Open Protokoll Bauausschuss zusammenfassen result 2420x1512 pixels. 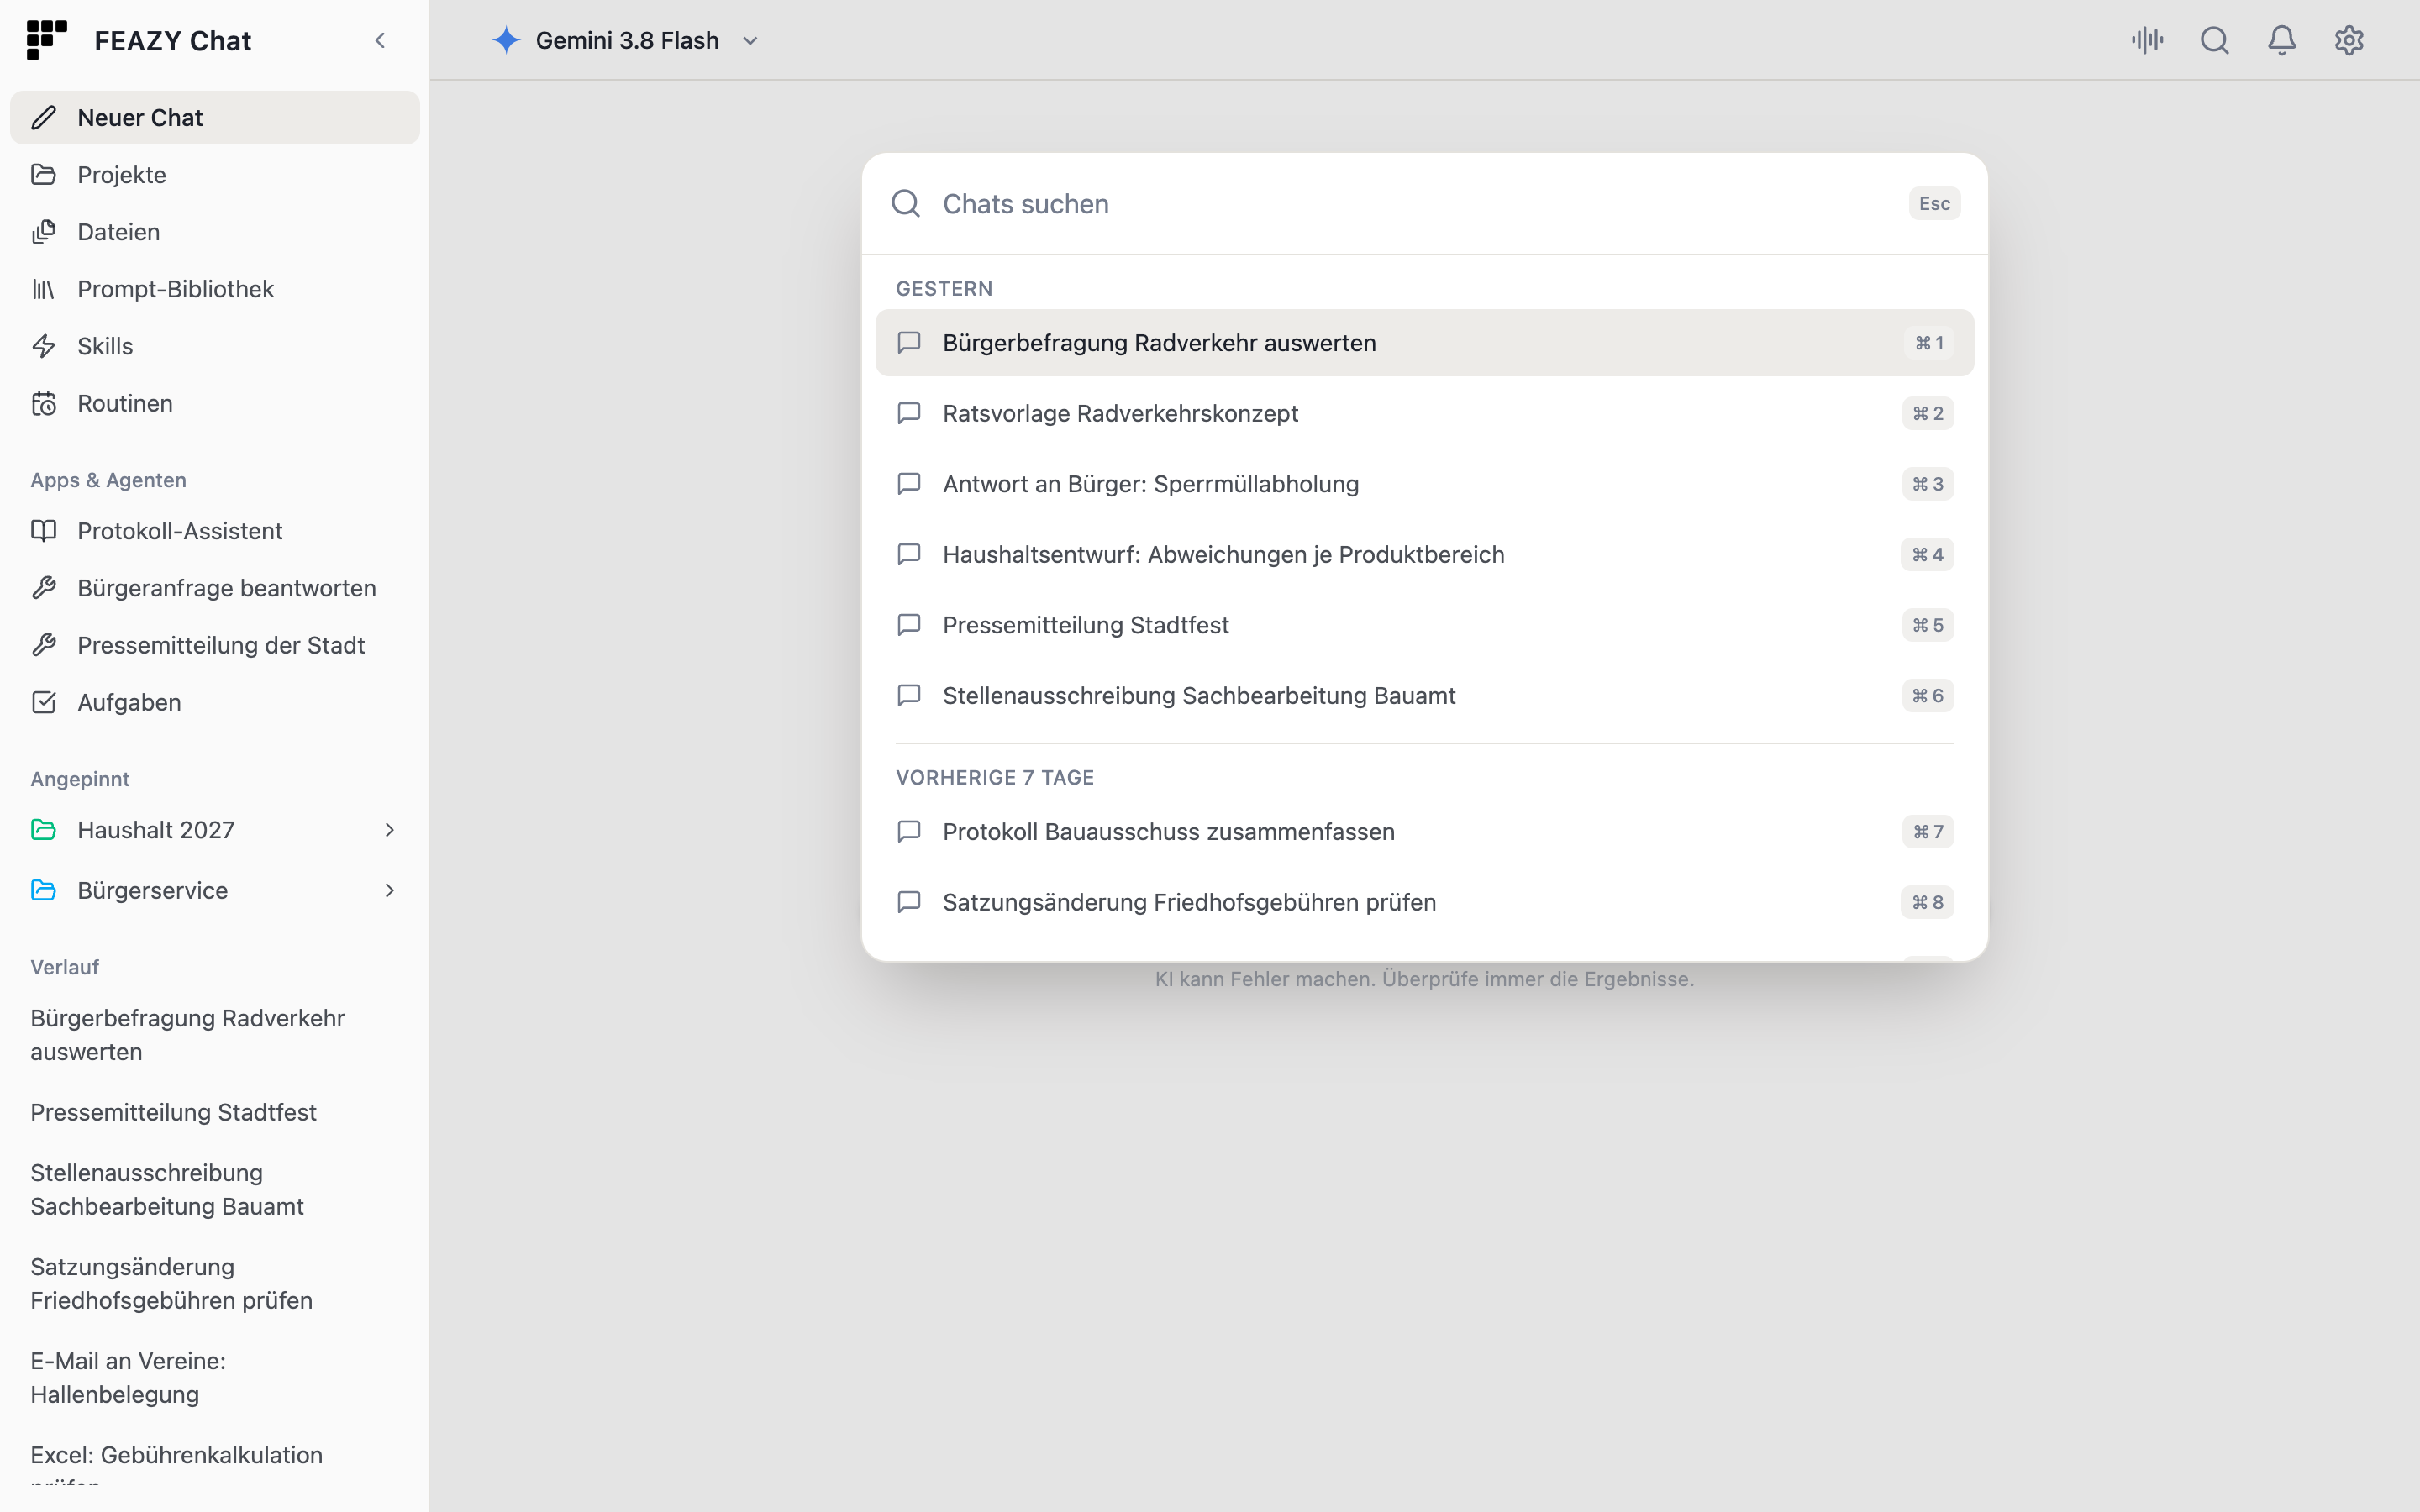(x=1424, y=831)
